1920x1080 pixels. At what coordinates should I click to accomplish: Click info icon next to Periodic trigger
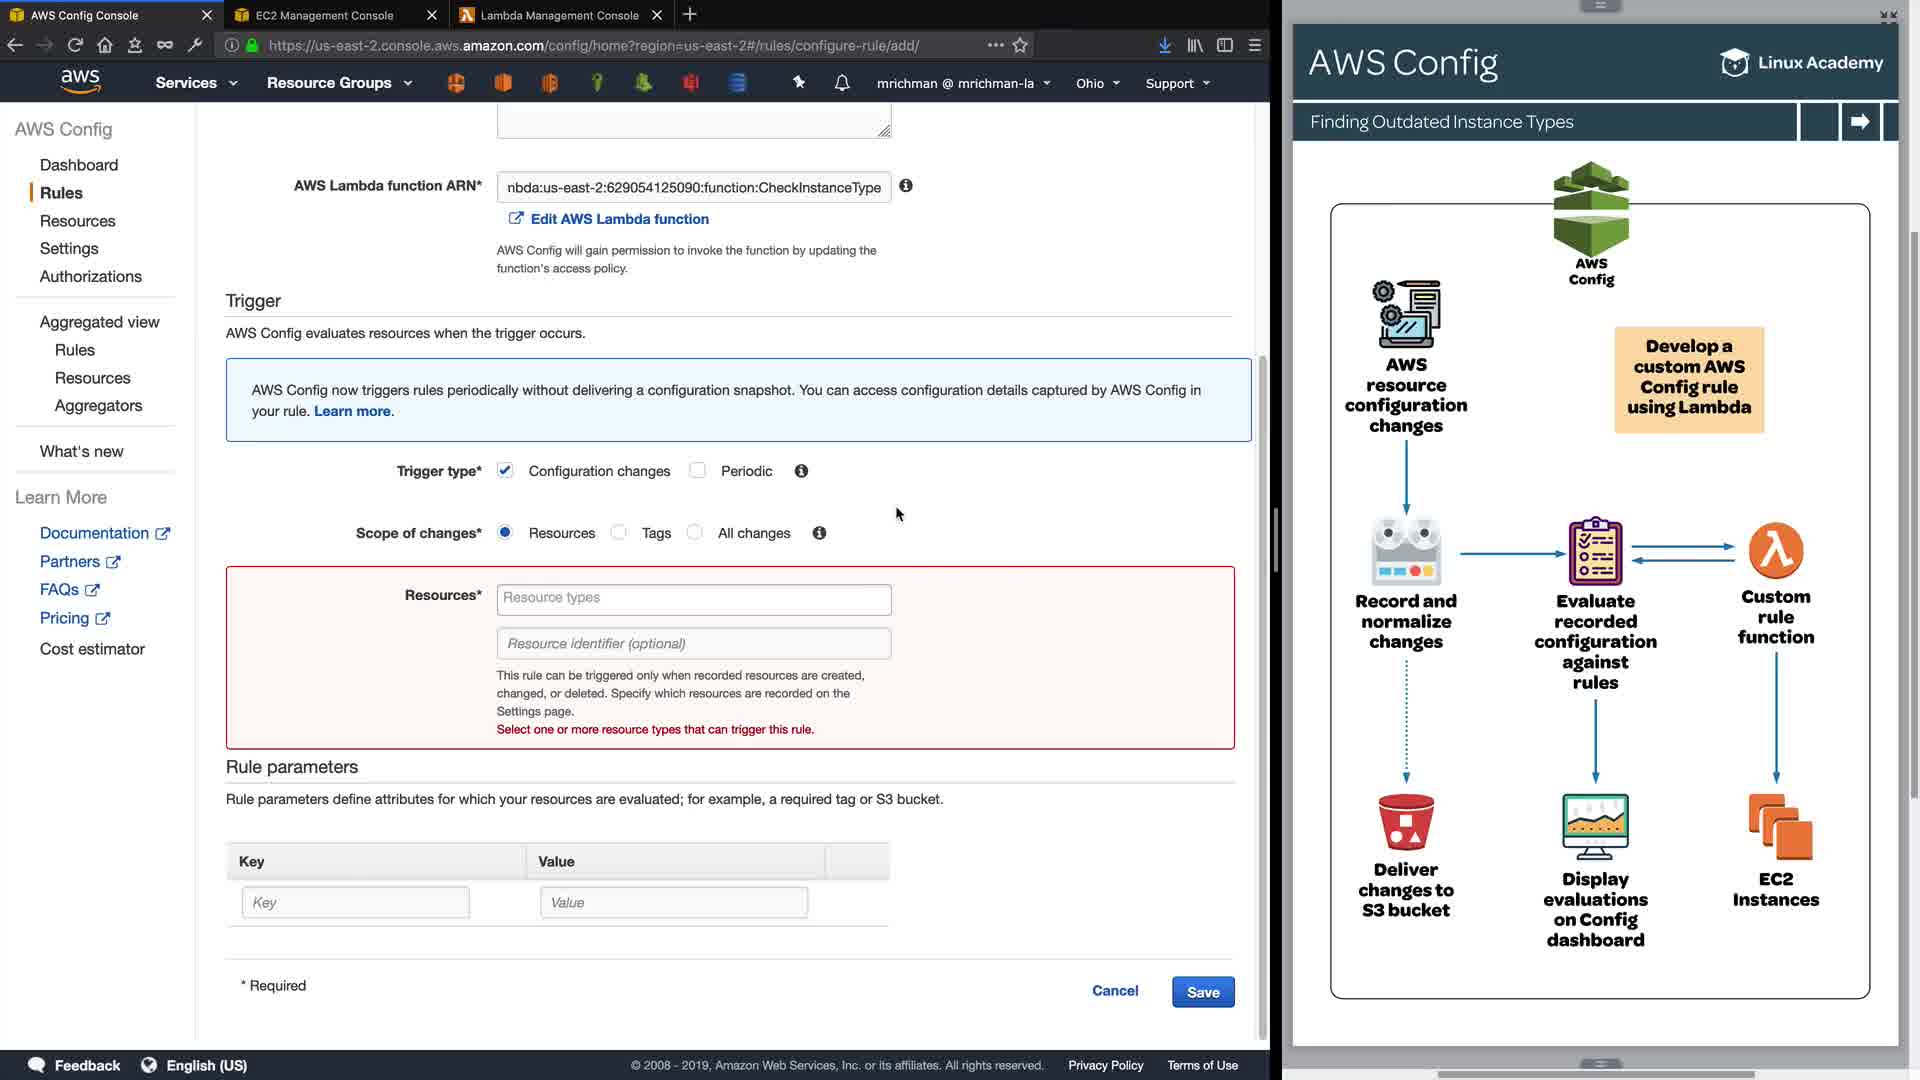click(801, 471)
